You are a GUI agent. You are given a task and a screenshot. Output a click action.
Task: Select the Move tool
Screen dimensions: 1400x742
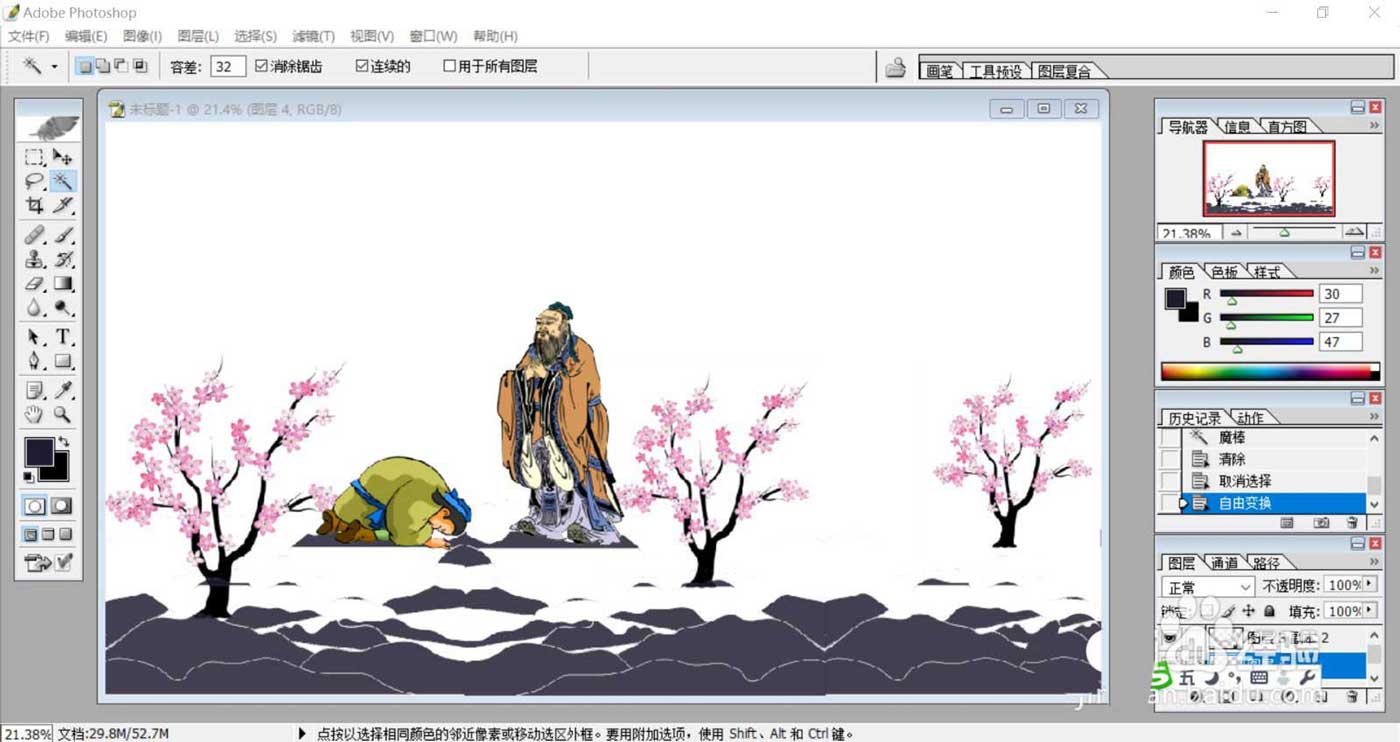pyautogui.click(x=63, y=157)
